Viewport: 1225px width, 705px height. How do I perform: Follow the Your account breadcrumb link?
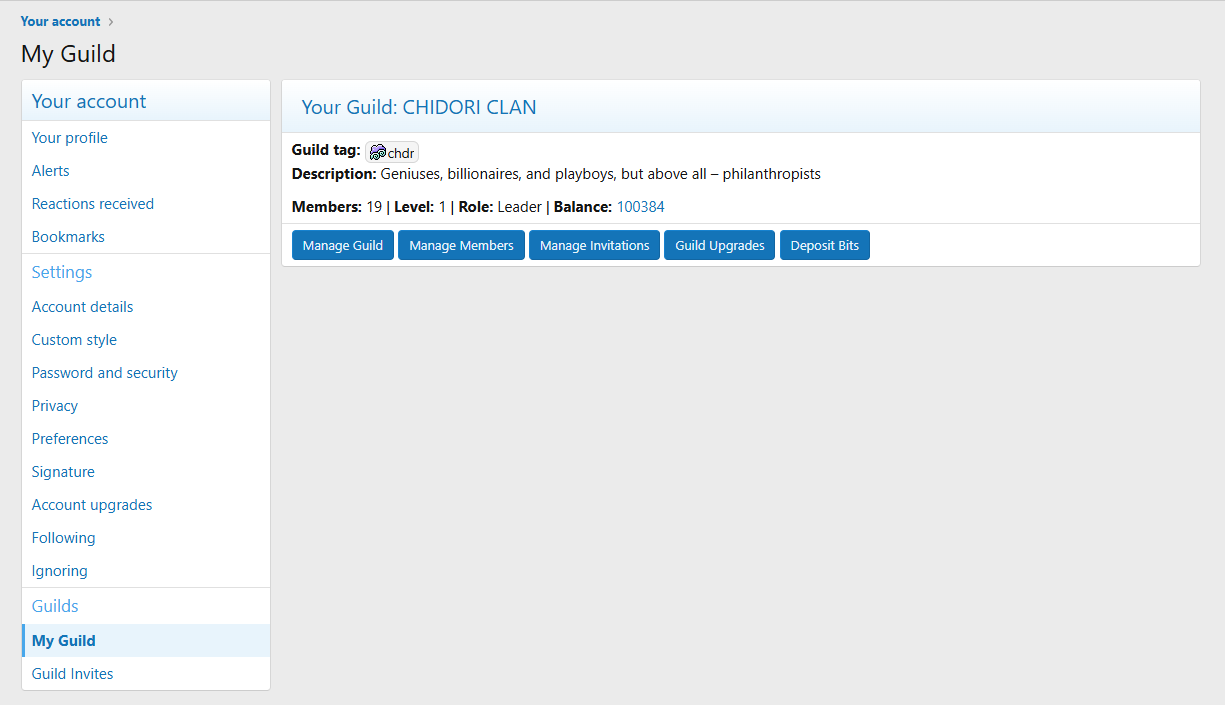coord(60,21)
